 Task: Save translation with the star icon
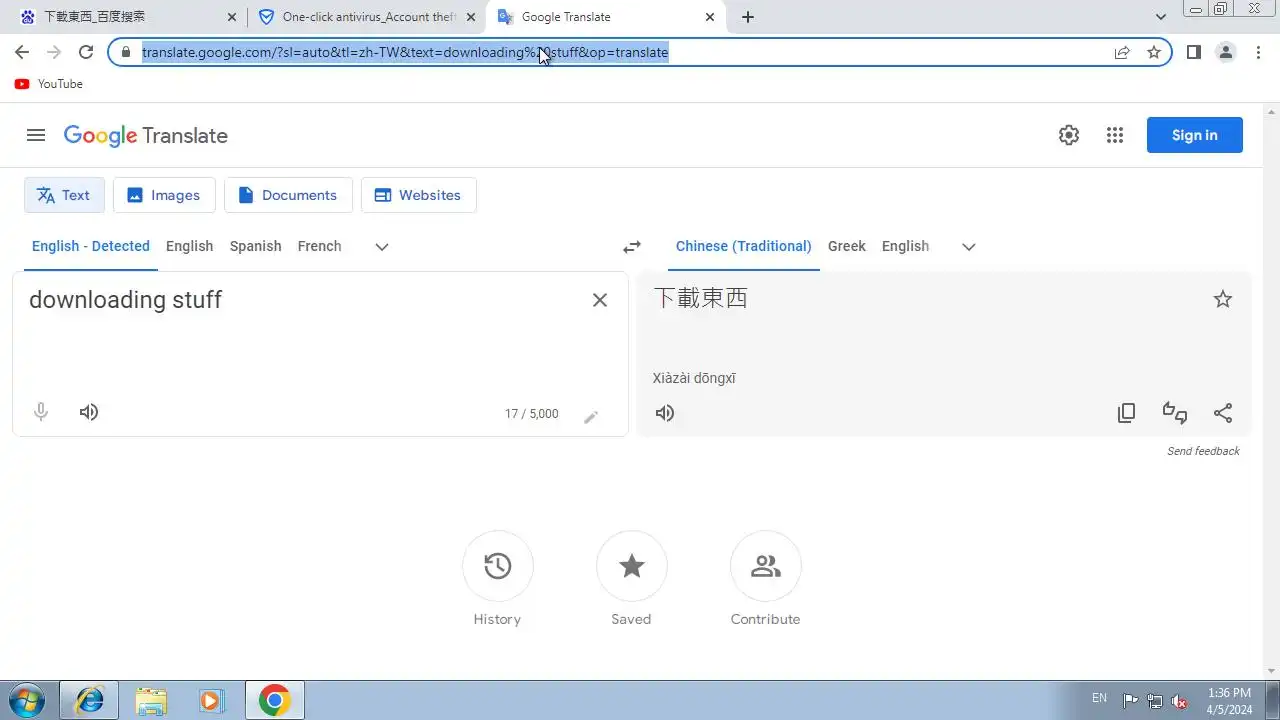coord(1223,299)
